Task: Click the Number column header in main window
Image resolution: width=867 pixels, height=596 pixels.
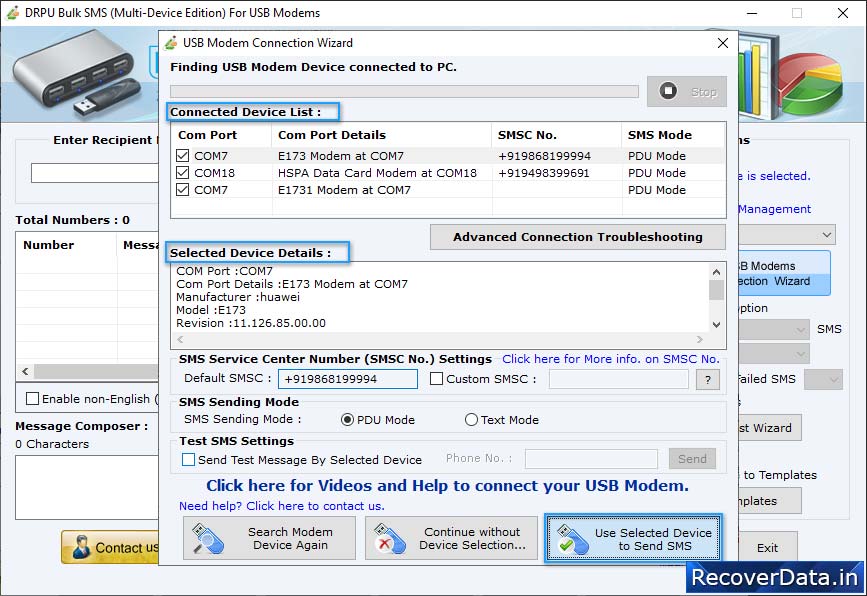Action: pyautogui.click(x=66, y=245)
